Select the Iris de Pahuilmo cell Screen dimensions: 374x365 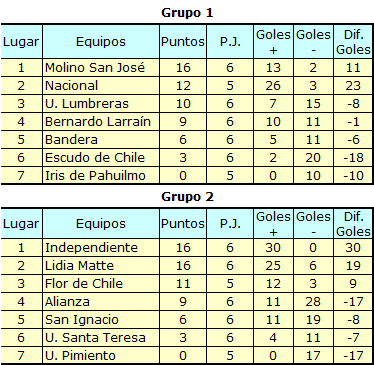click(101, 176)
